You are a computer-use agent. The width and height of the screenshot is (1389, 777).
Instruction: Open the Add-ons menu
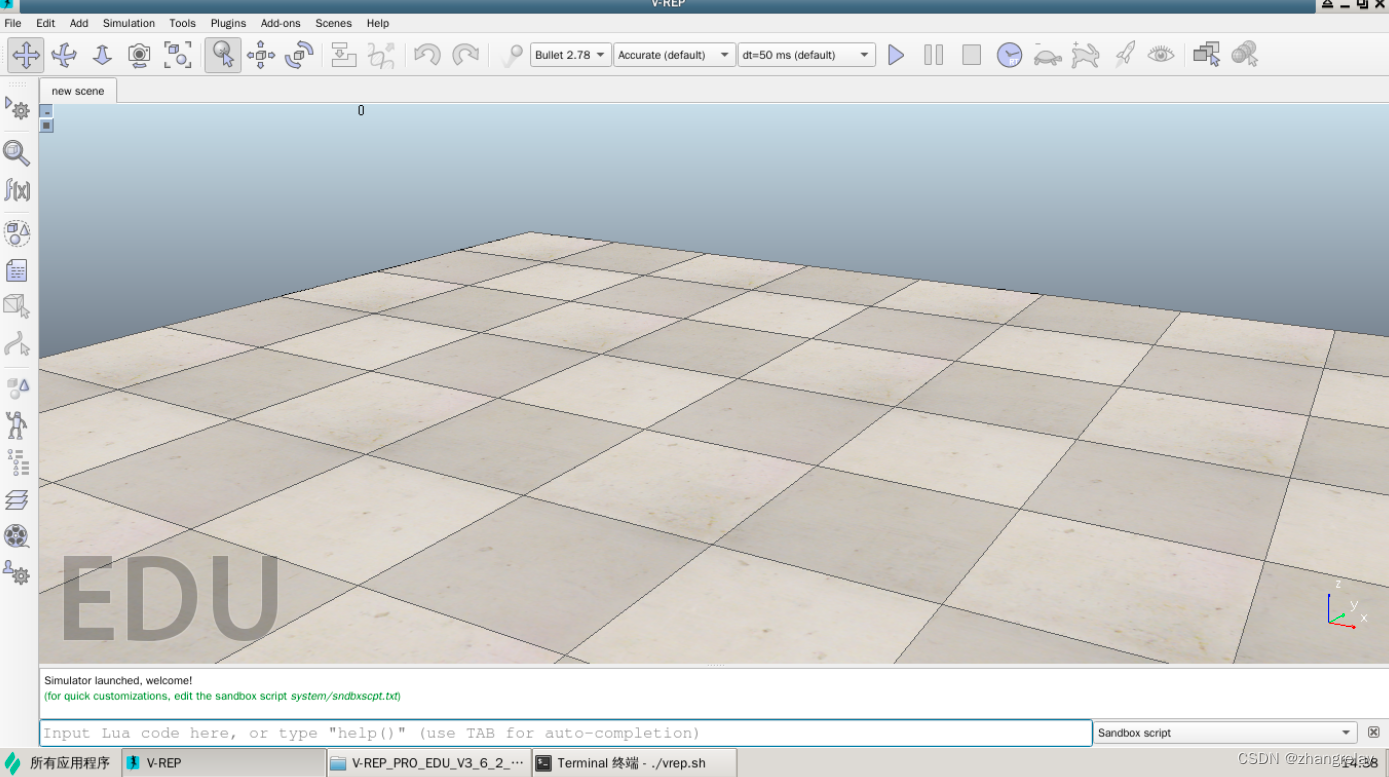pos(280,23)
